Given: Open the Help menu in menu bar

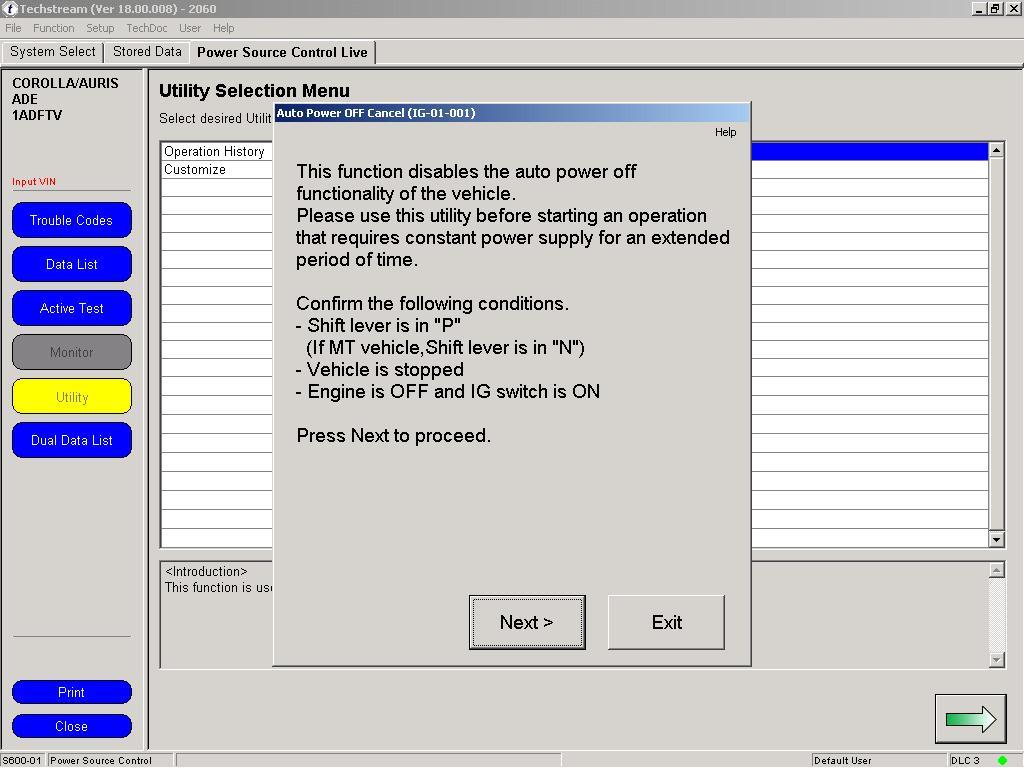Looking at the screenshot, I should point(223,28).
